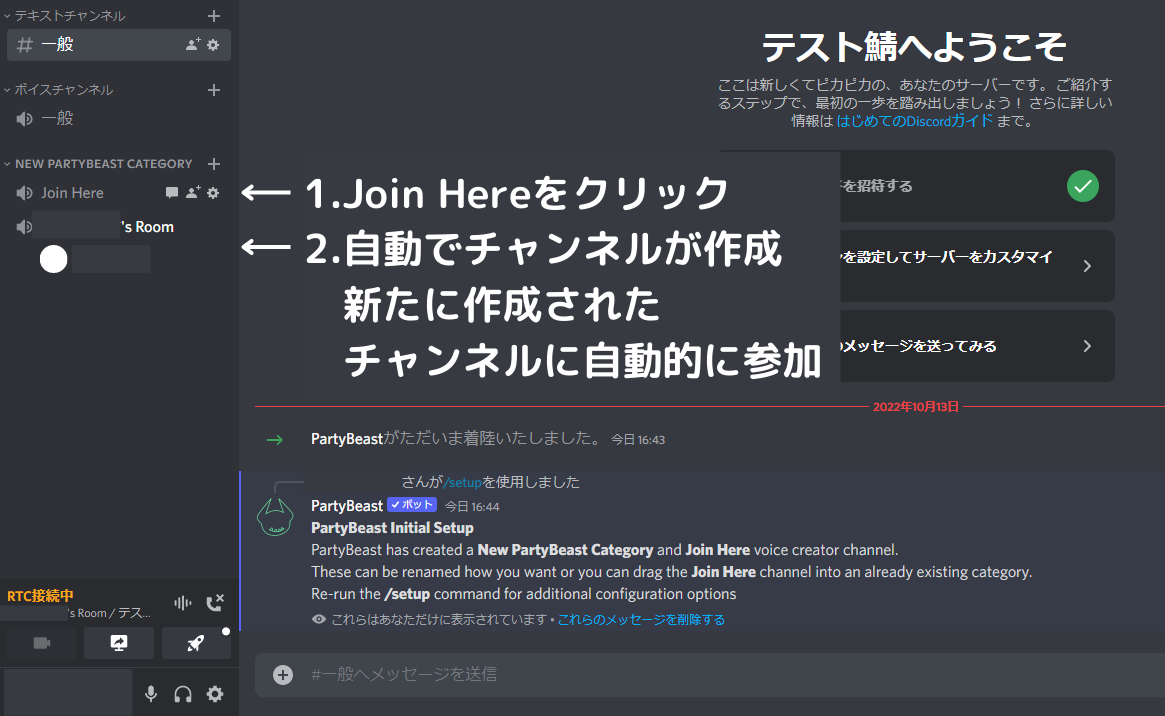Create a new voice channel with the plus
Viewport: 1165px width, 716px height.
pos(215,89)
